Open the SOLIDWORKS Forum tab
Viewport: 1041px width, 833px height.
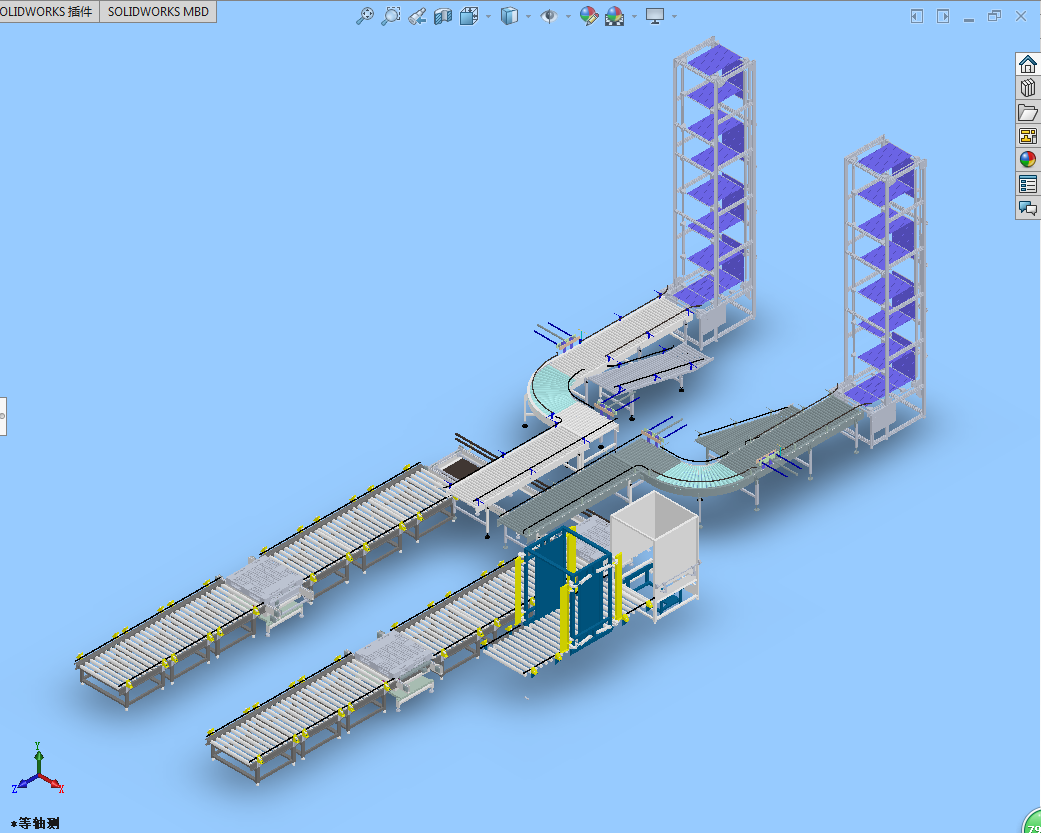pos(1028,208)
